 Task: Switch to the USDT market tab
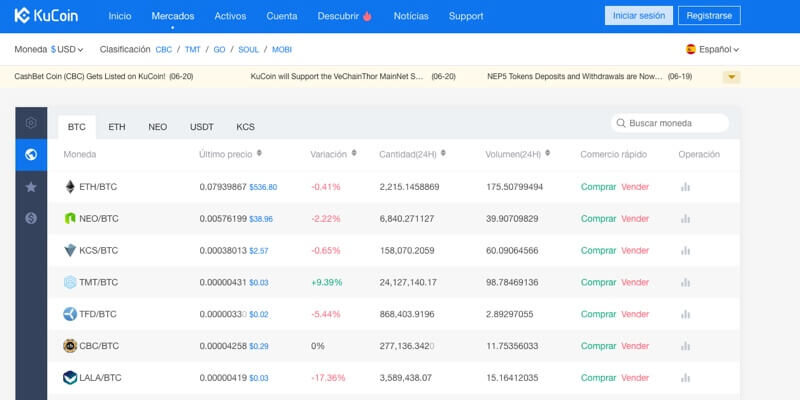(x=202, y=127)
